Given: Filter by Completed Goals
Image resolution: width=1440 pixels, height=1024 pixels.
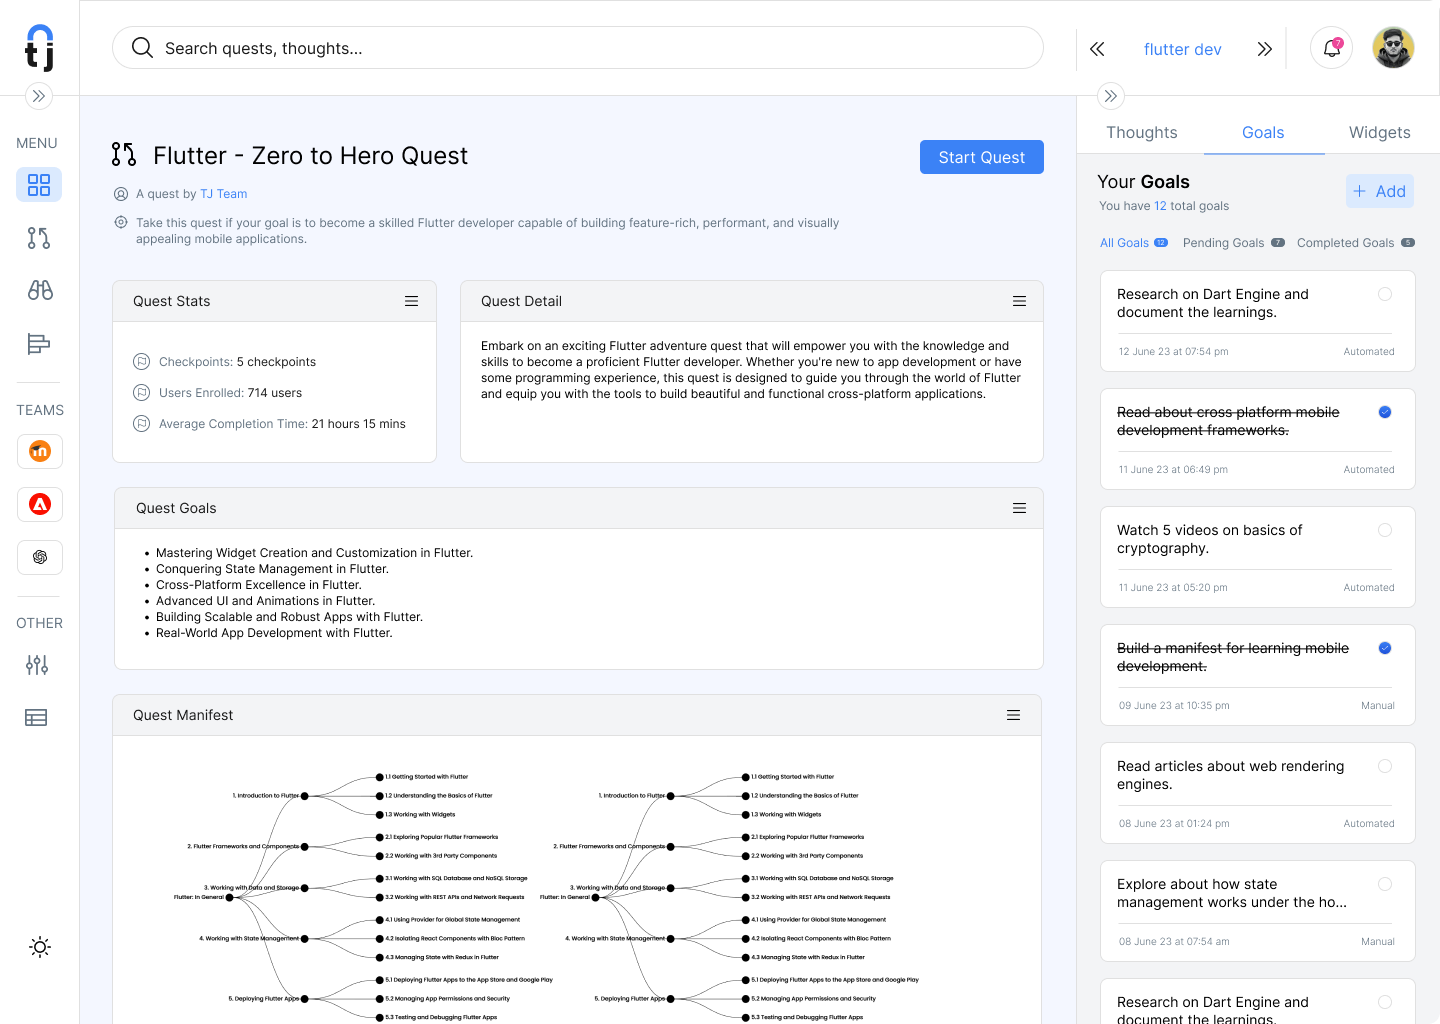Looking at the screenshot, I should click(1355, 243).
